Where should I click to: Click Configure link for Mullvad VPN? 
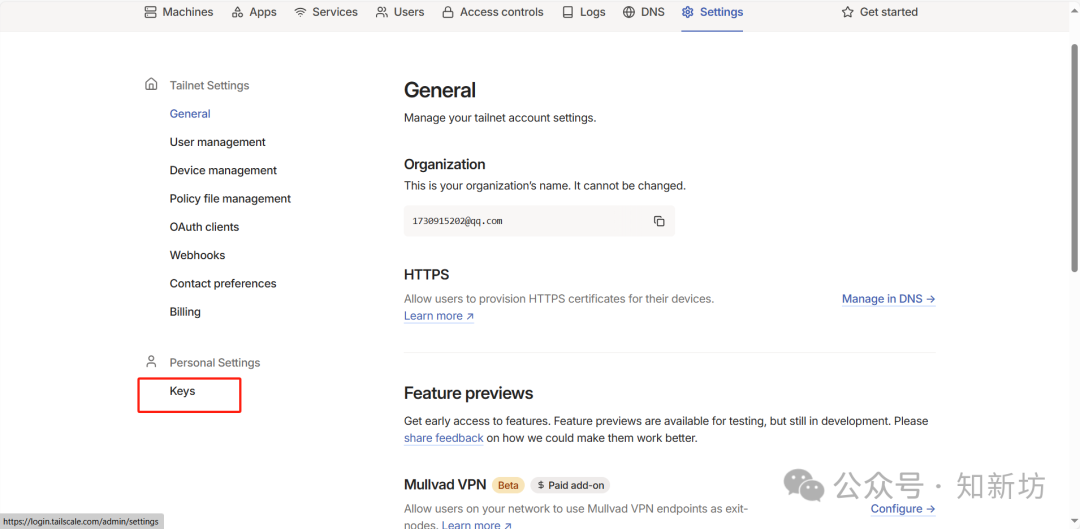click(902, 509)
